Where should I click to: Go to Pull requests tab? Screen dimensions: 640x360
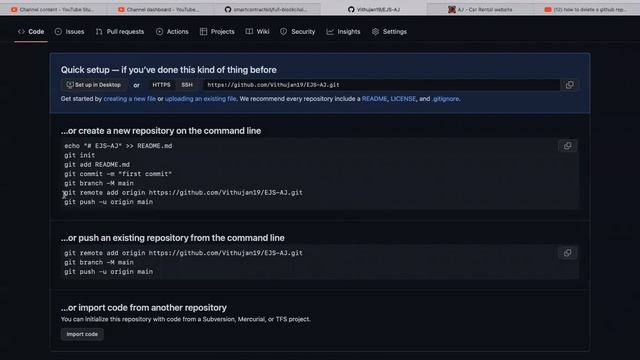coord(120,31)
